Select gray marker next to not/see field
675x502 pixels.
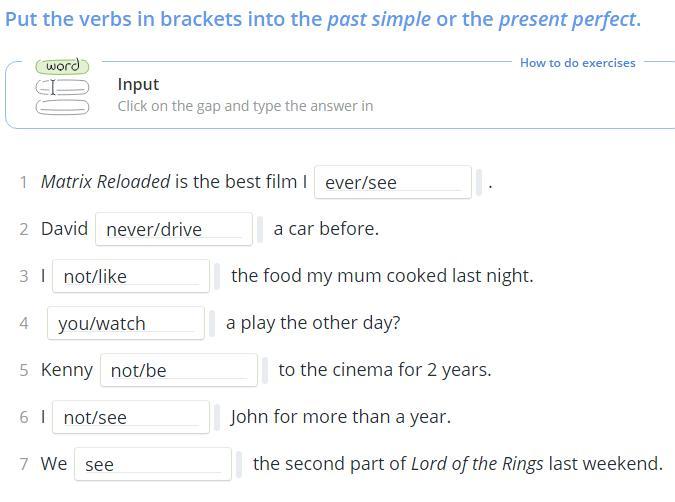(x=218, y=417)
